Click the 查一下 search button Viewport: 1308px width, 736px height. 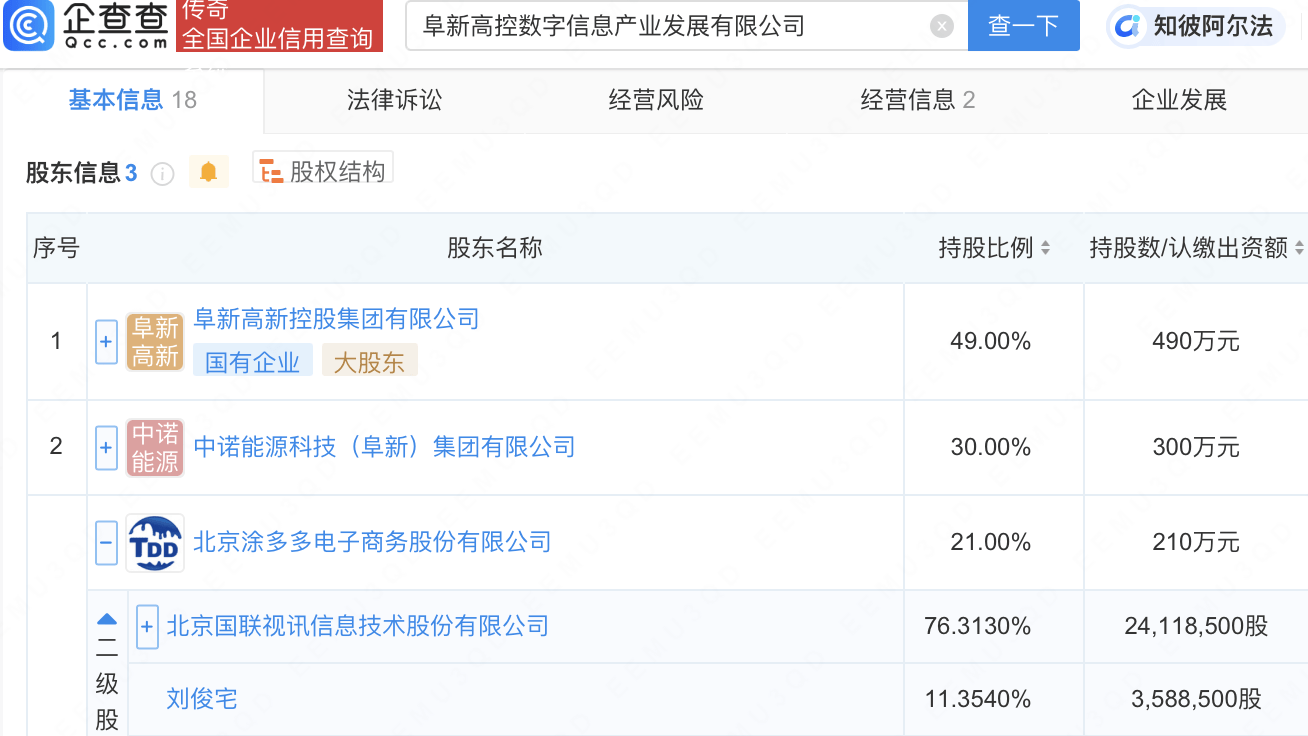1024,26
